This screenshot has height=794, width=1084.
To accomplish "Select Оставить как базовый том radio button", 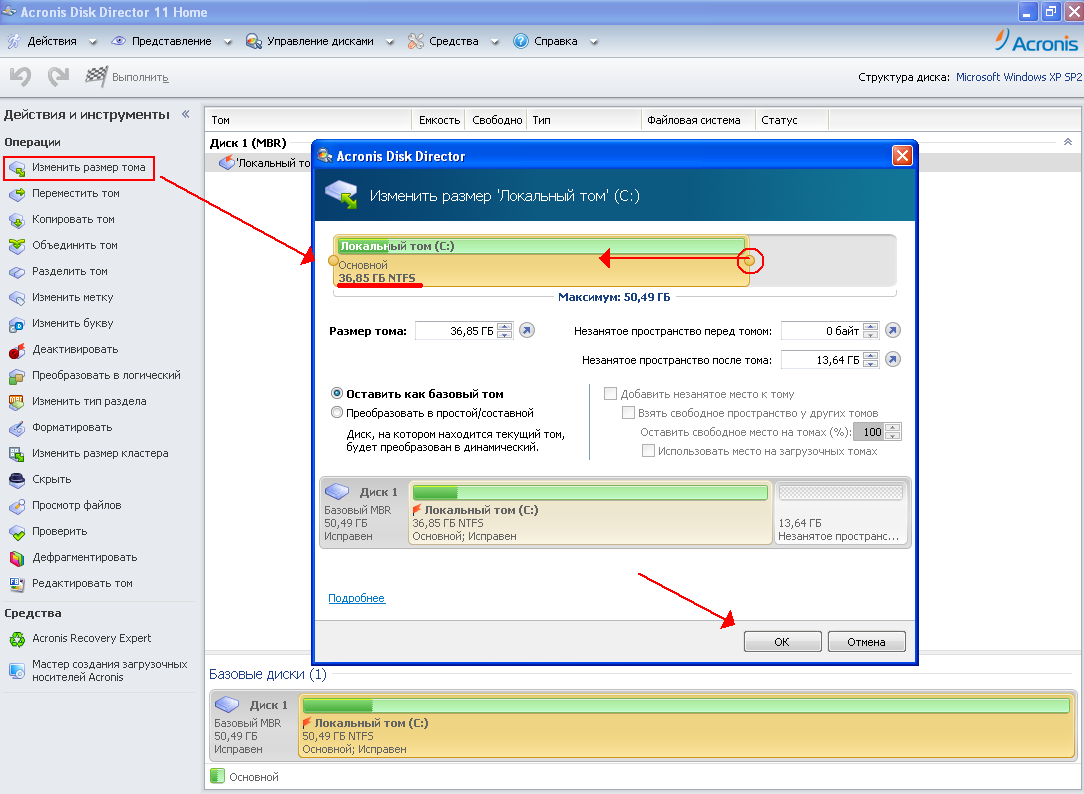I will point(337,393).
